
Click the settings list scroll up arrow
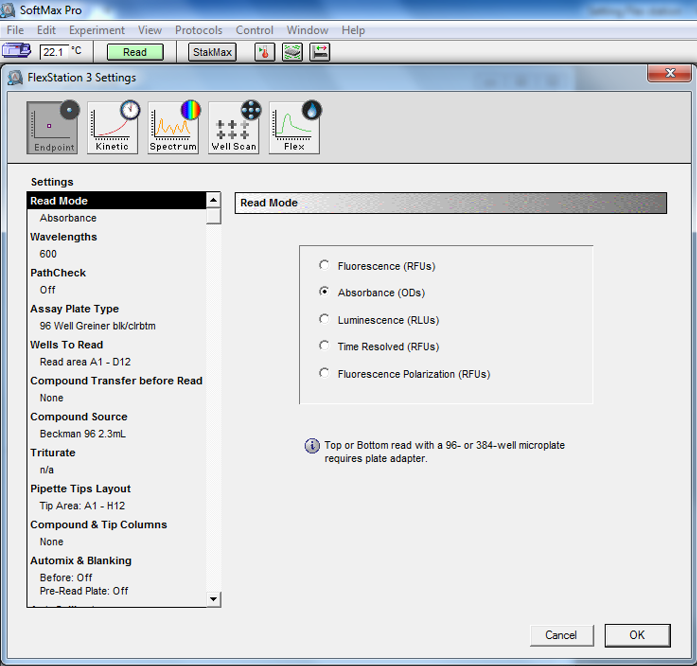(213, 200)
